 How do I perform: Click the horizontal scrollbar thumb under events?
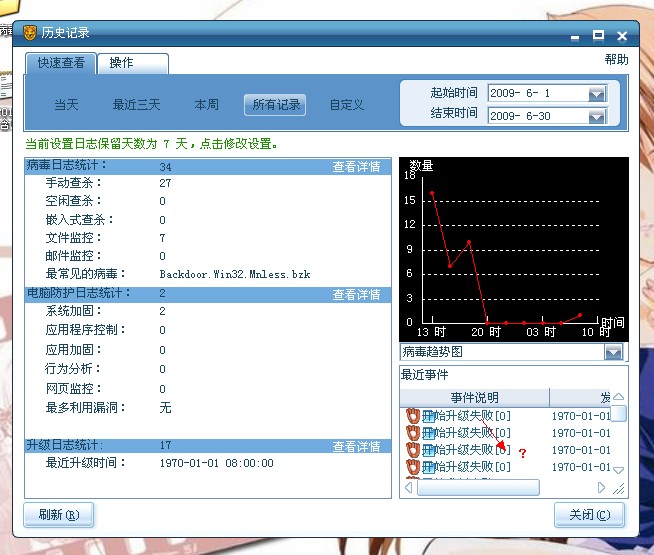(x=478, y=487)
